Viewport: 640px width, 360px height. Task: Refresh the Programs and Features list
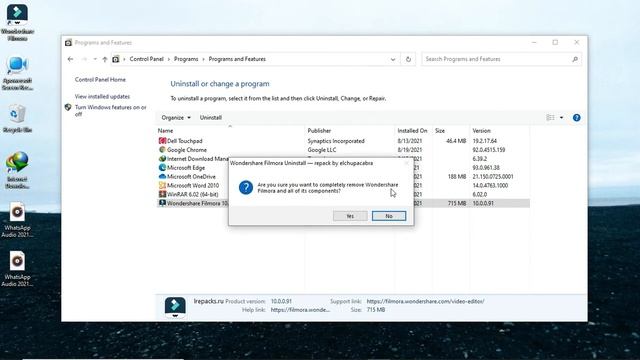coord(408,59)
